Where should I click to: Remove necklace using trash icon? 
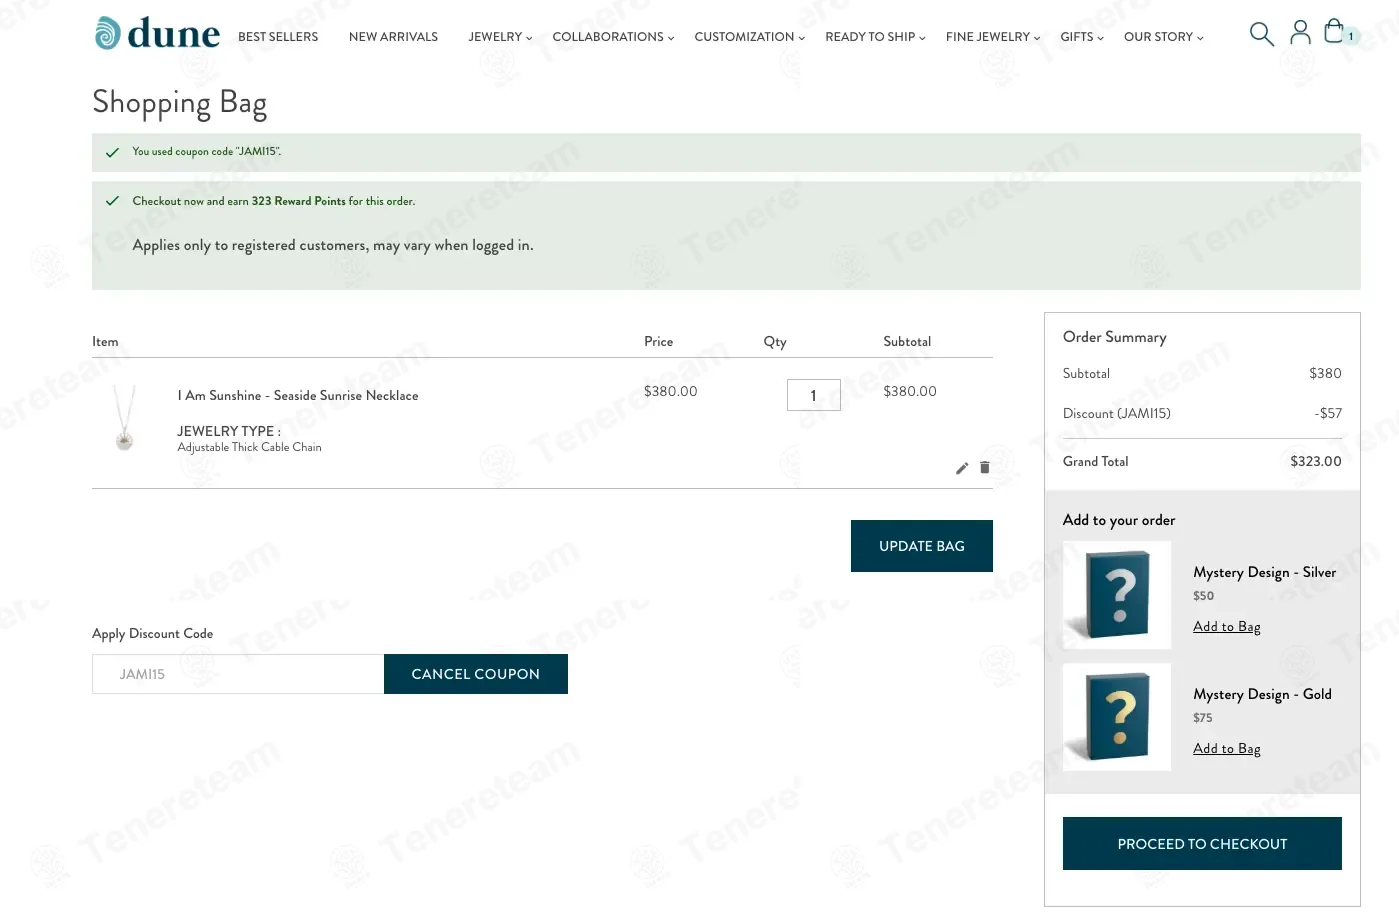click(985, 467)
